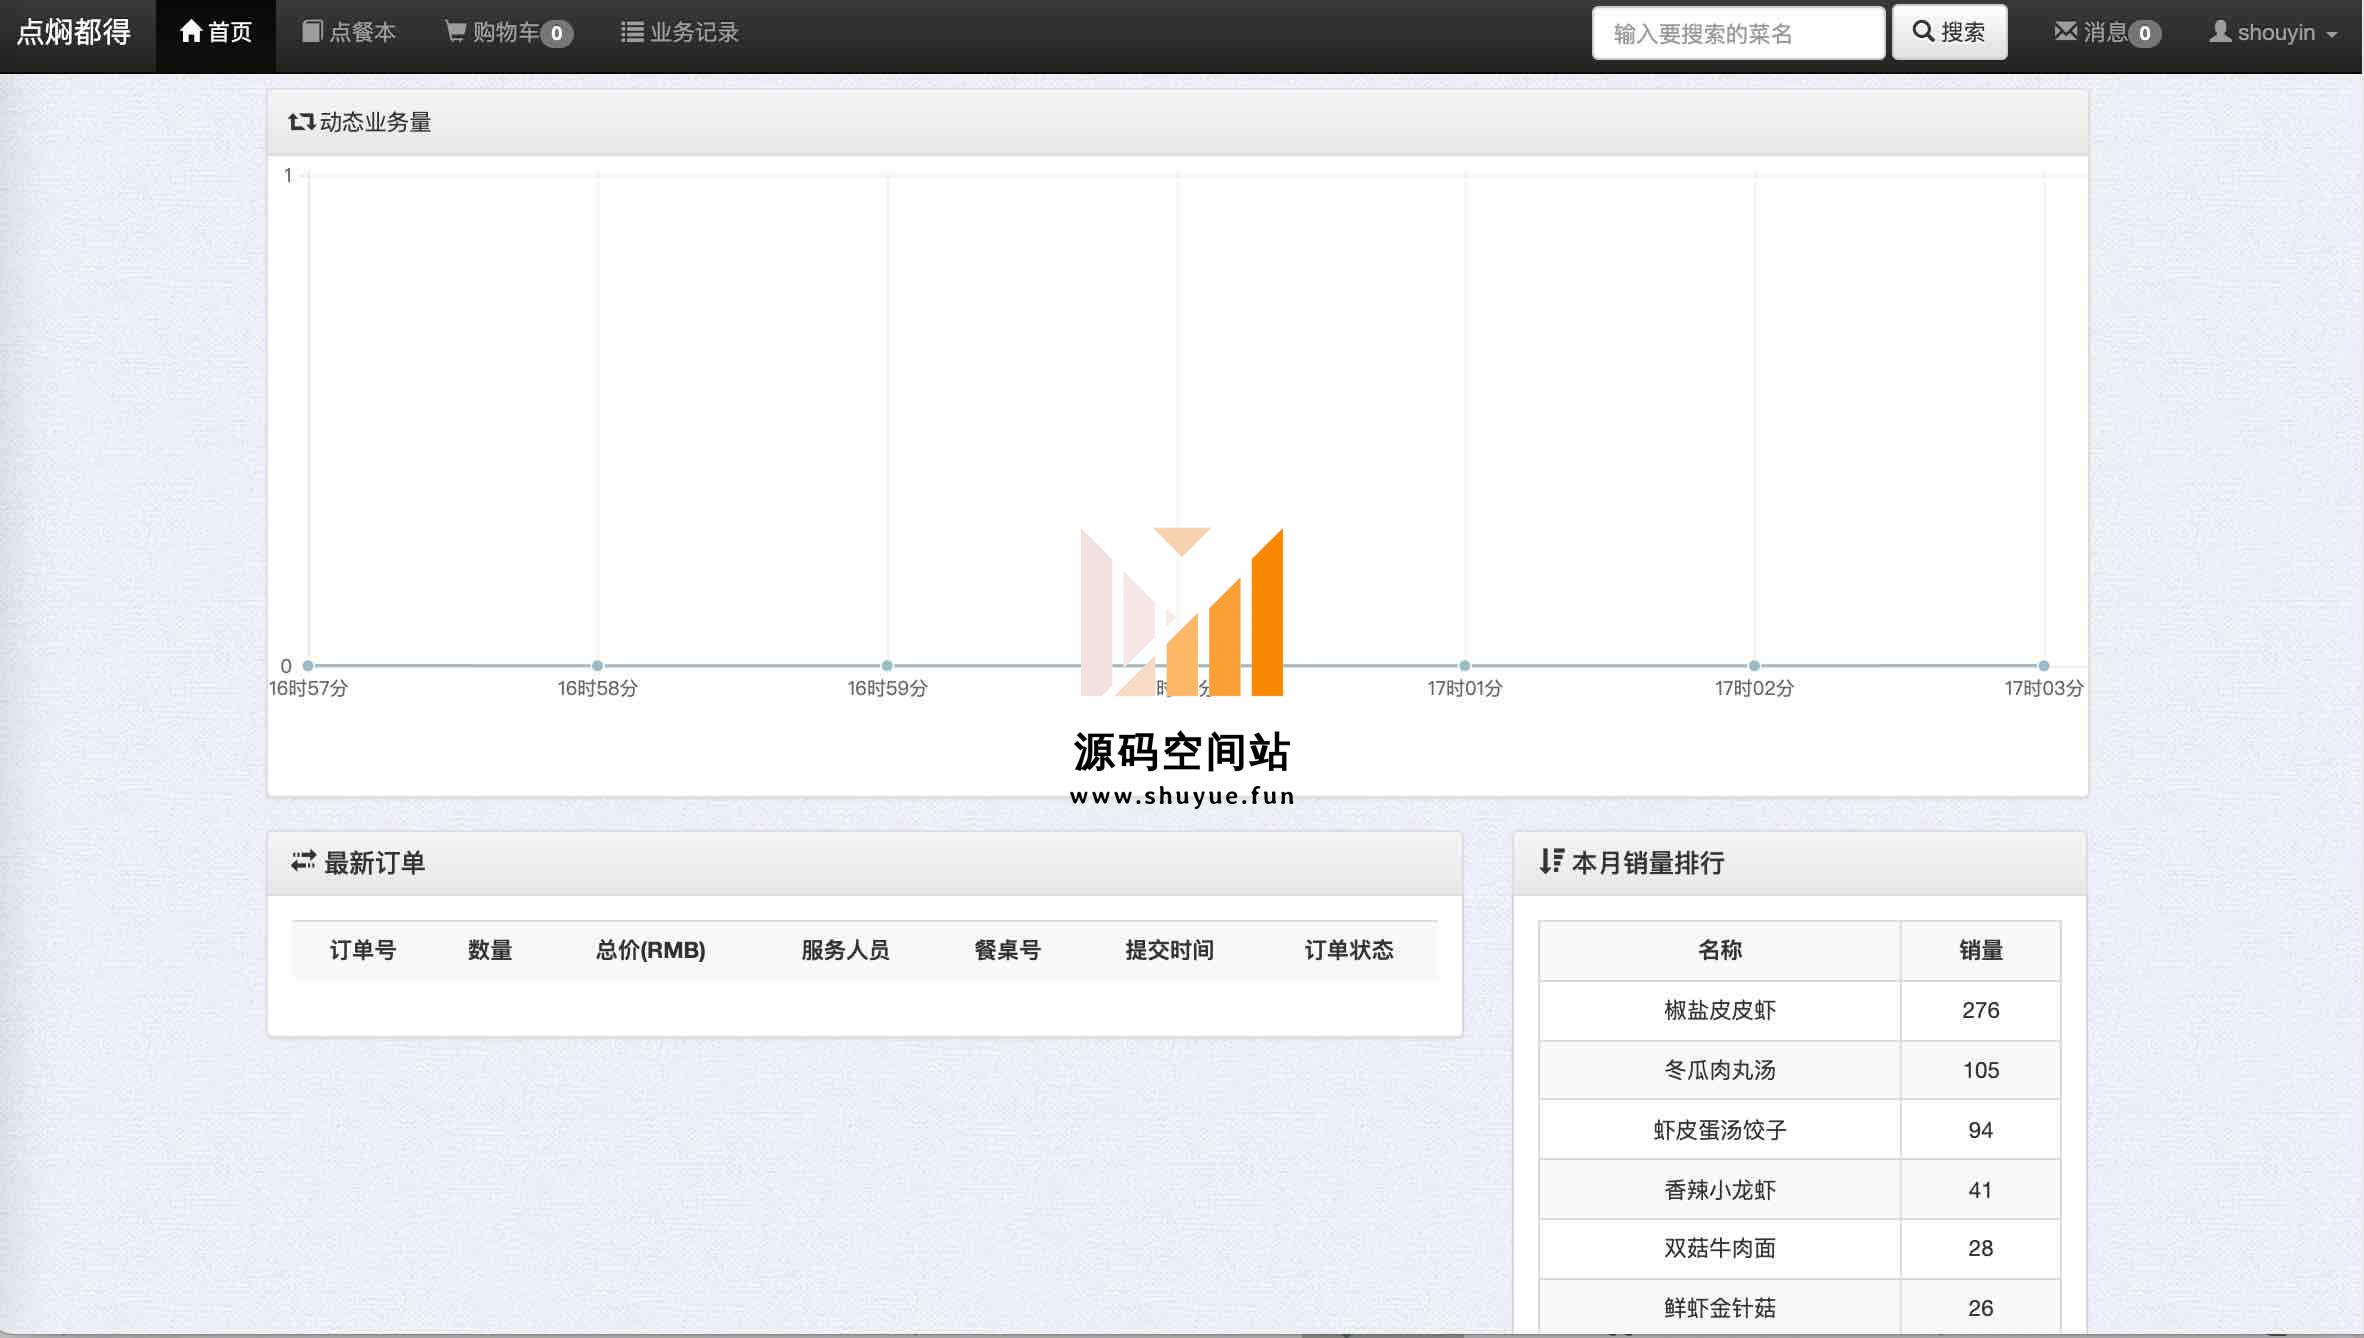The width and height of the screenshot is (2364, 1338).
Task: Click the chart data point at 17时03分
Action: [2044, 666]
